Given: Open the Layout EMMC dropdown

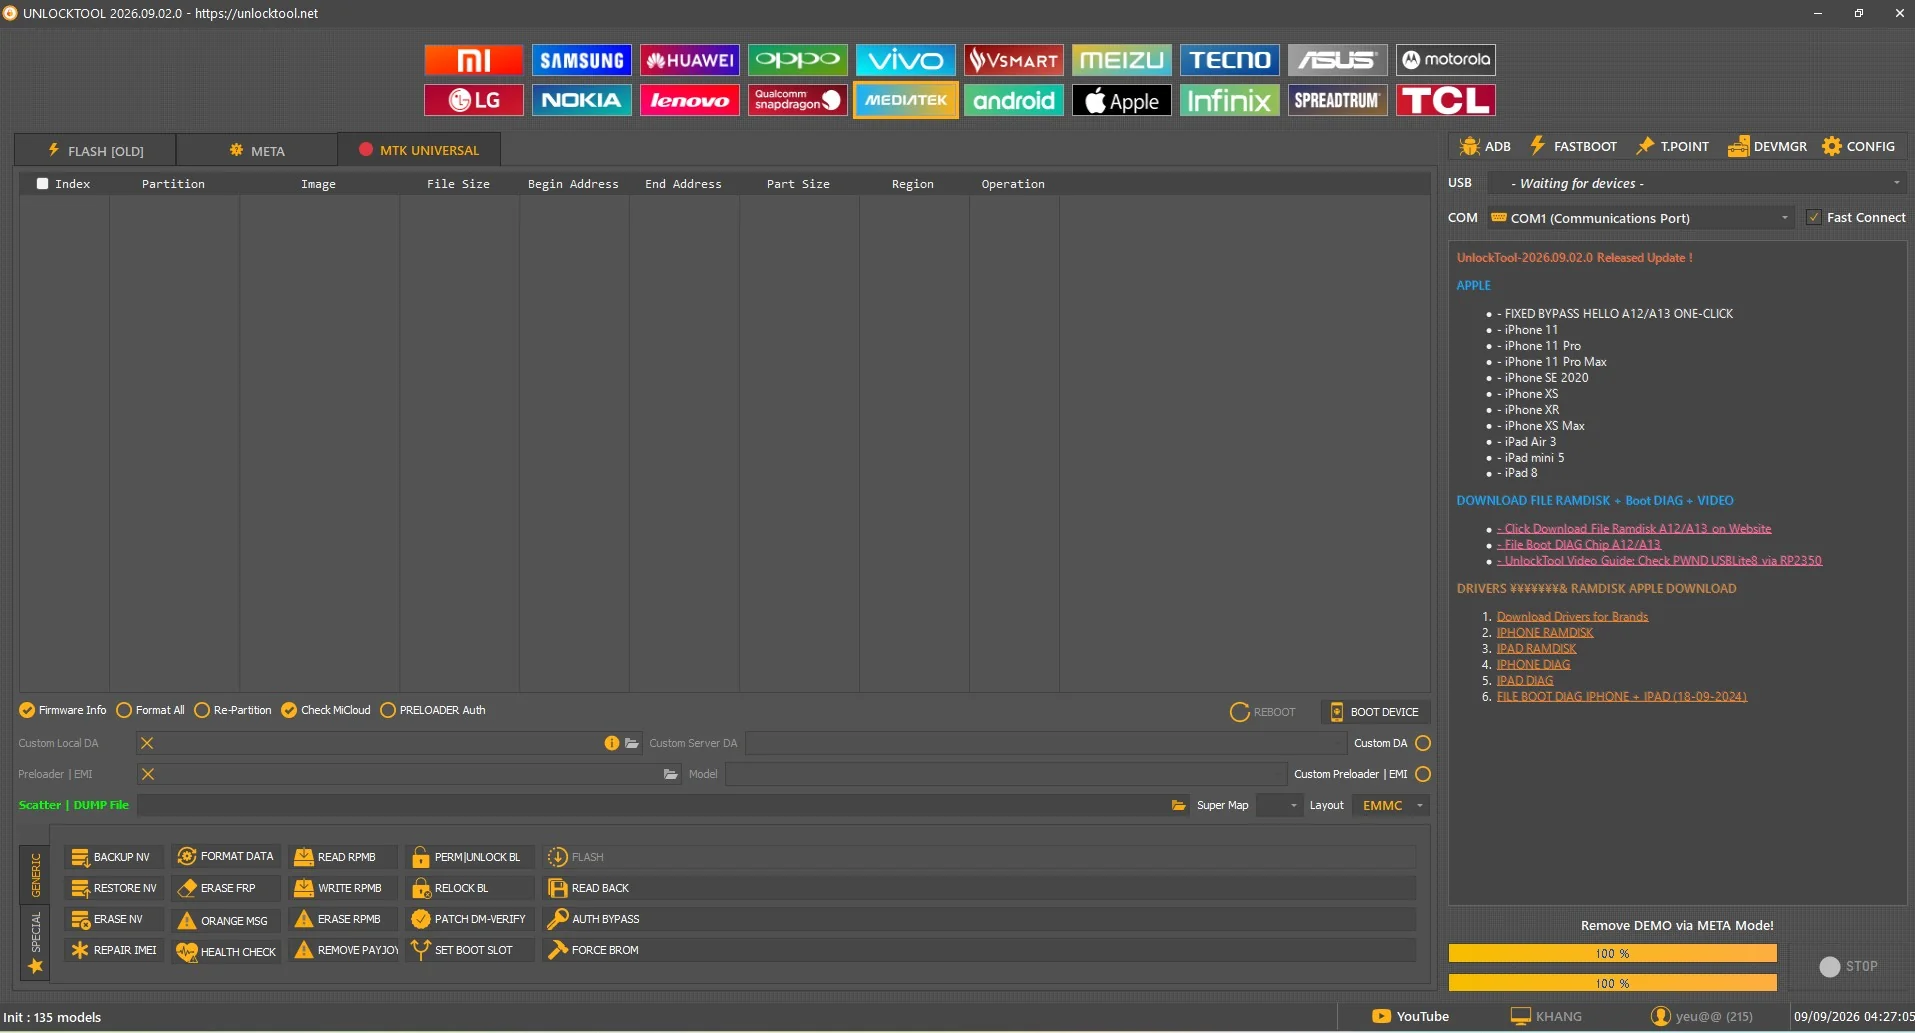Looking at the screenshot, I should (1391, 805).
